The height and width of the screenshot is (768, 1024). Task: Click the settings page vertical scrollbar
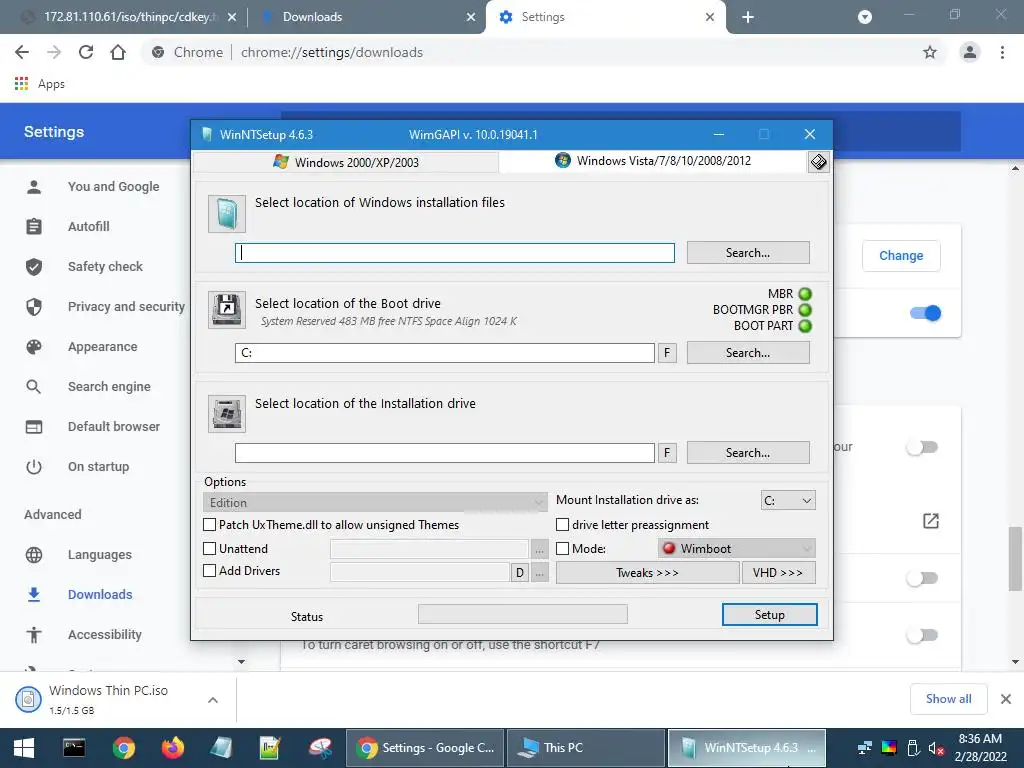1015,558
